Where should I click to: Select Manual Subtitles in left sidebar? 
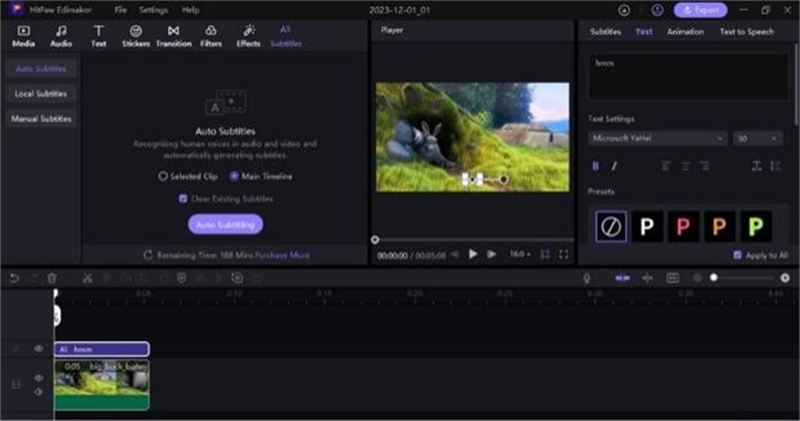[41, 119]
